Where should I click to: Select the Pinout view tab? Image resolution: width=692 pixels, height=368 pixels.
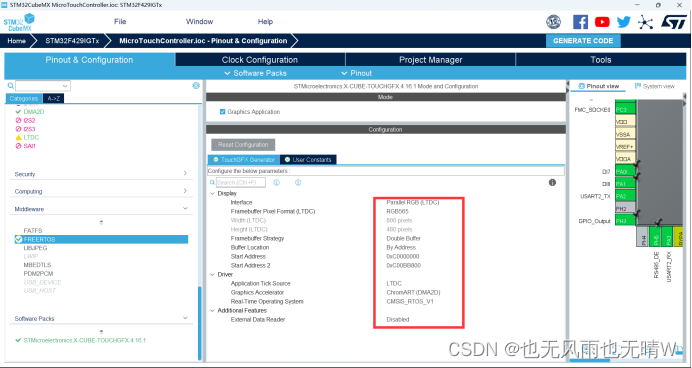point(598,86)
